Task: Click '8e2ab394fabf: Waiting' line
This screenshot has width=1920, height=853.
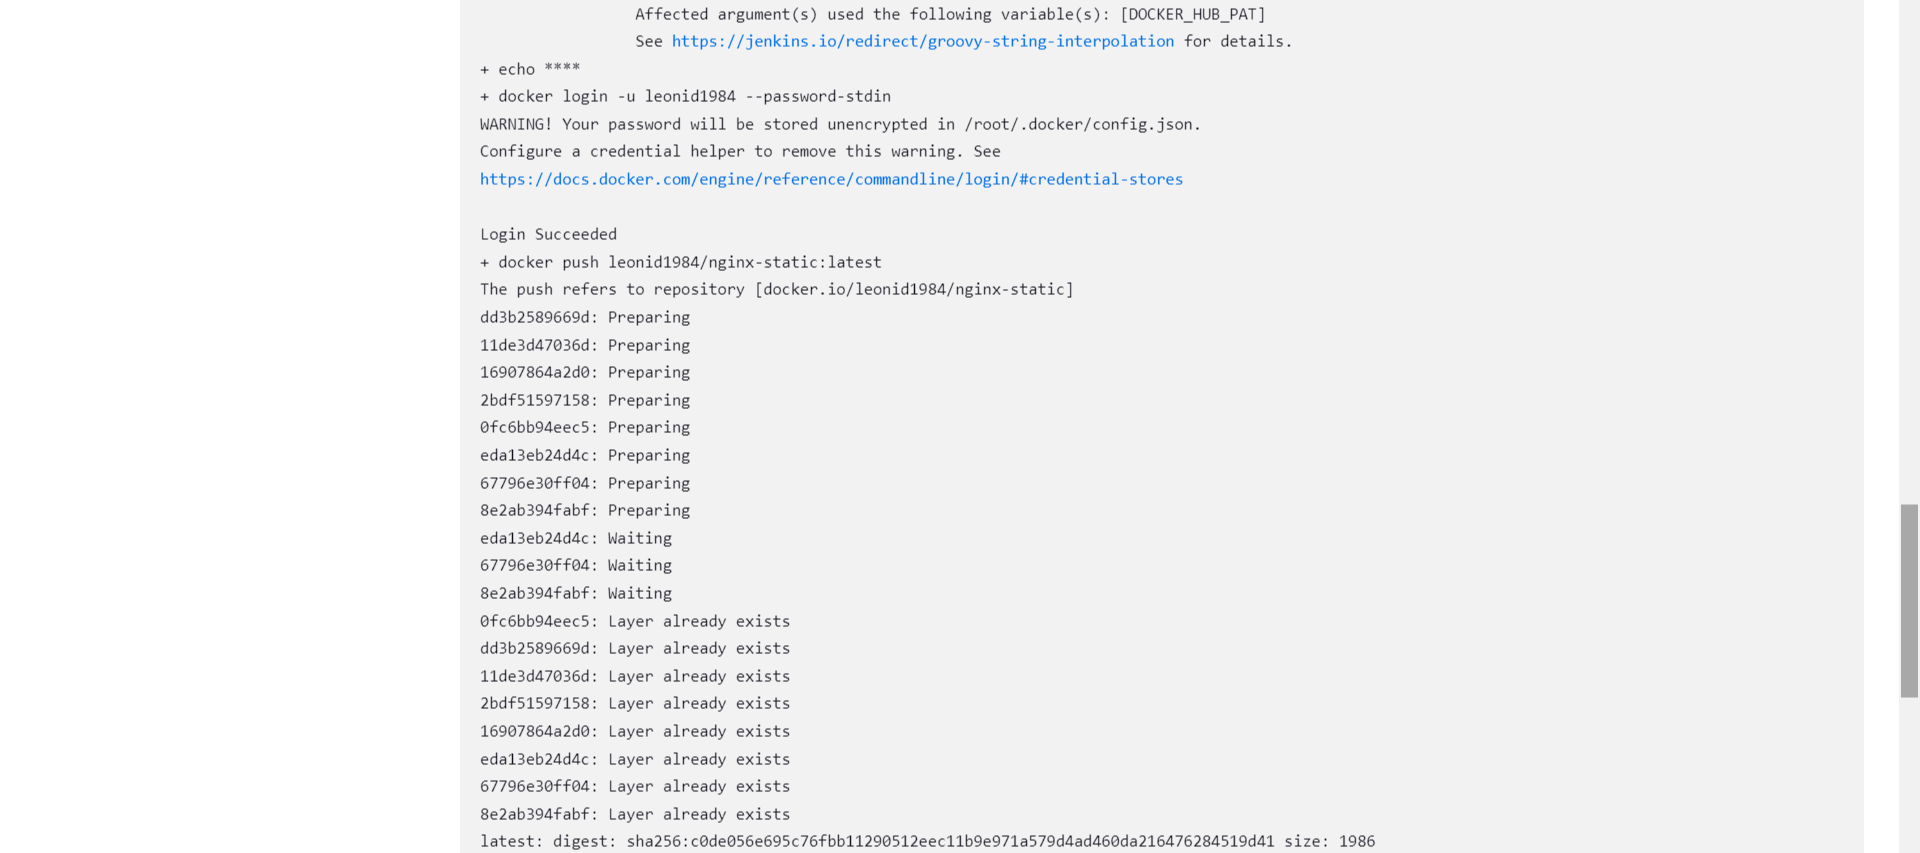Action: click(576, 593)
